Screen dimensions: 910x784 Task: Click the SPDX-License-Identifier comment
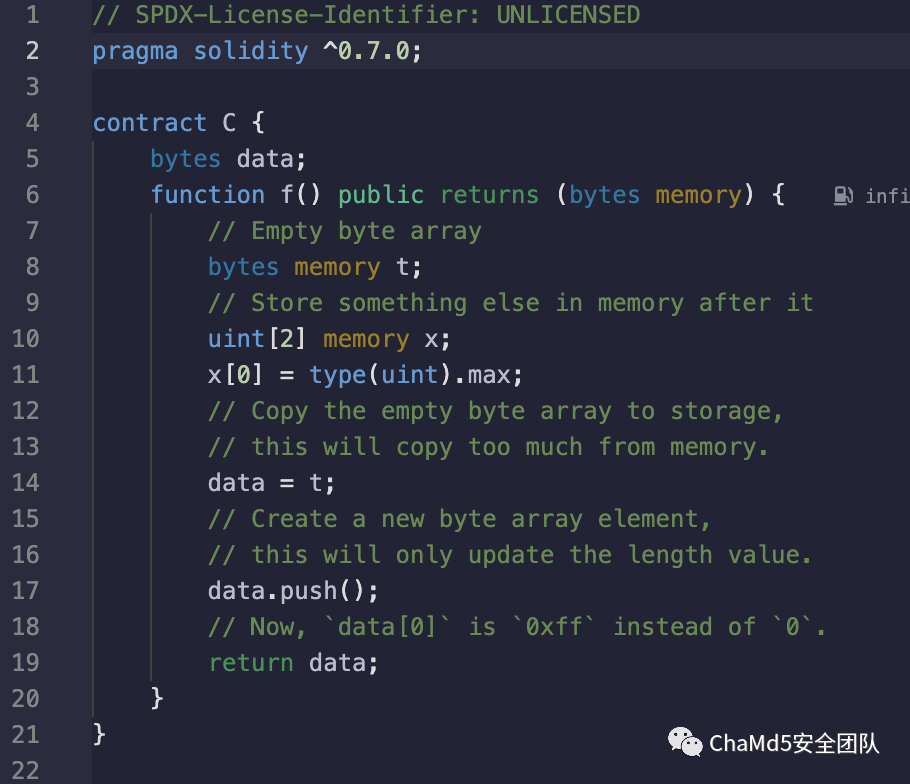click(x=366, y=15)
